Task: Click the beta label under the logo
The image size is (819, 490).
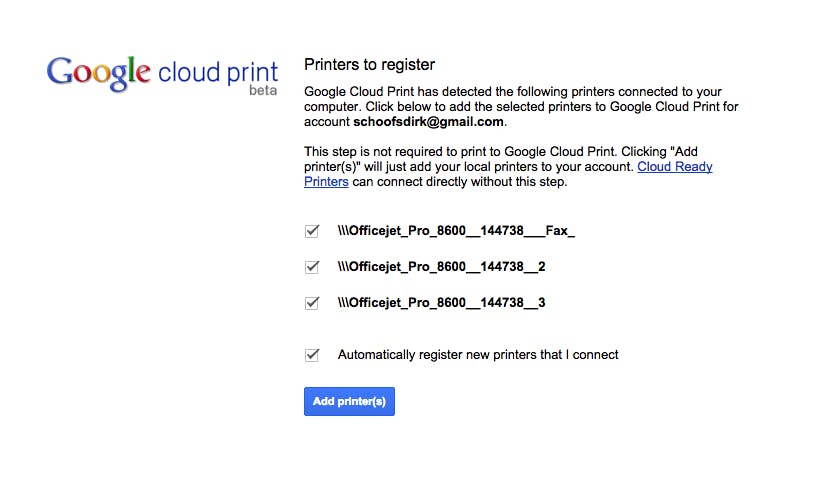Action: click(x=263, y=91)
